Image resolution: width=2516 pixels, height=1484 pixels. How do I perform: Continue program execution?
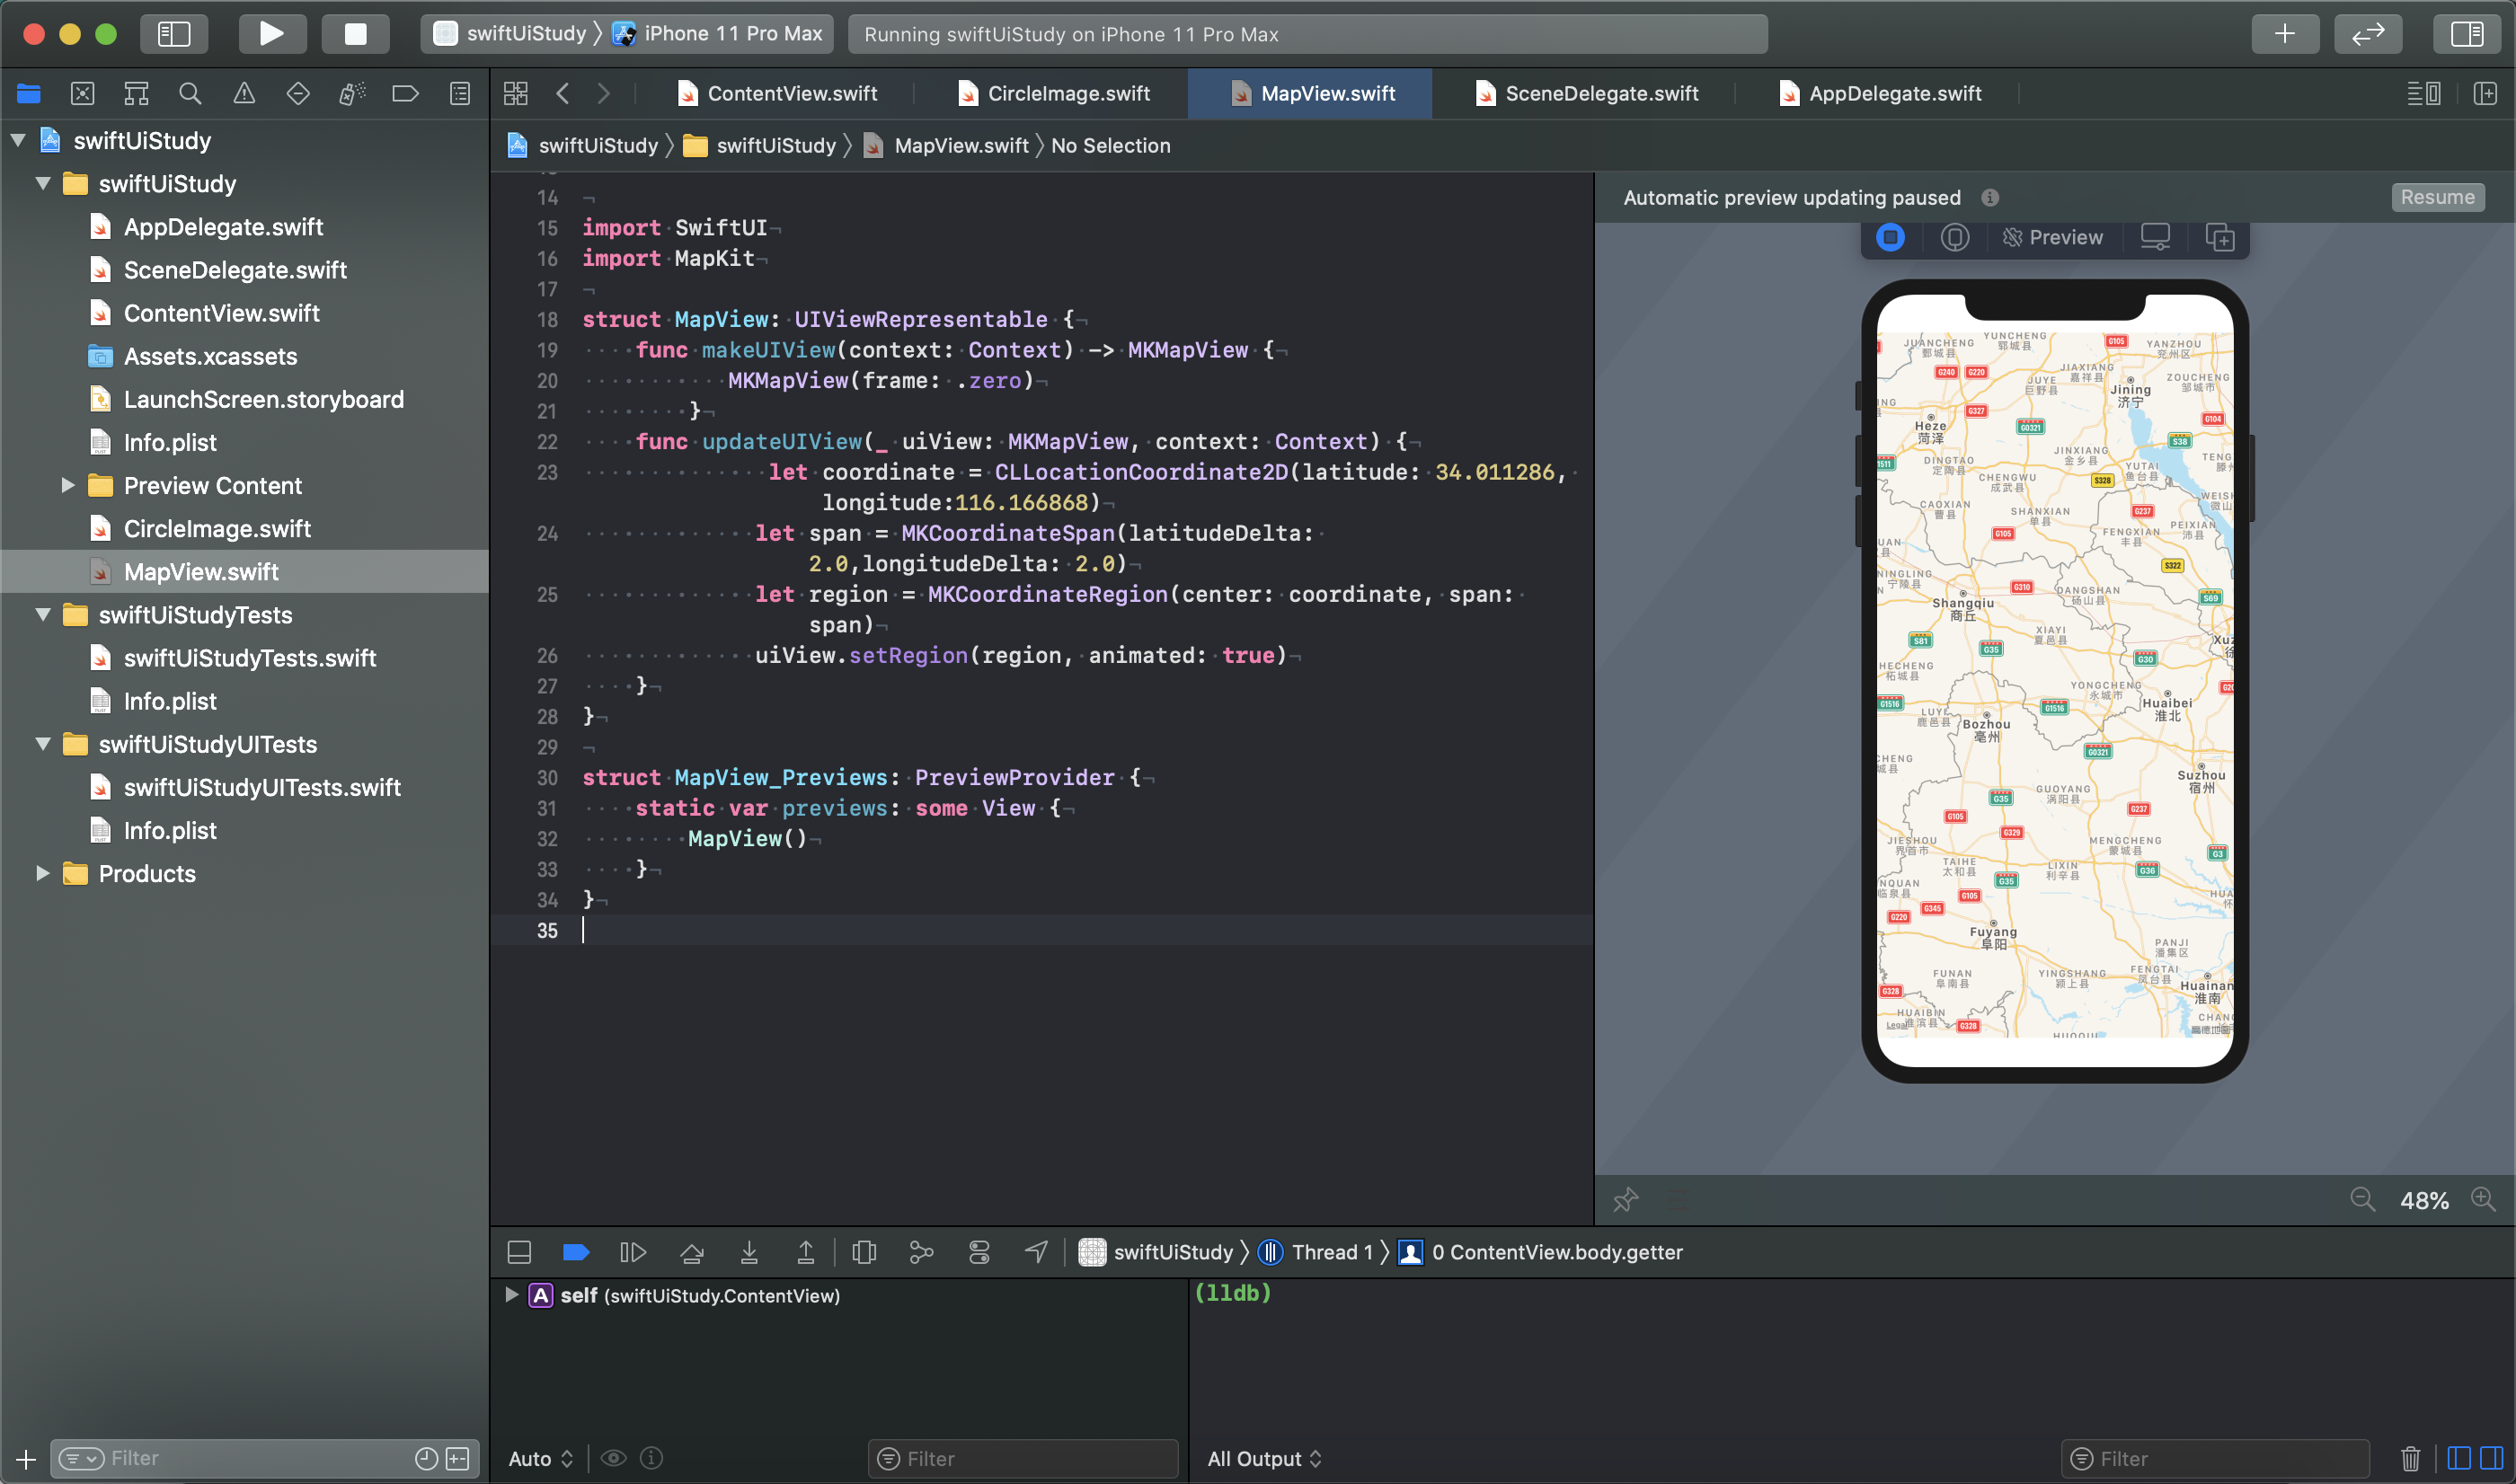pos(633,1252)
